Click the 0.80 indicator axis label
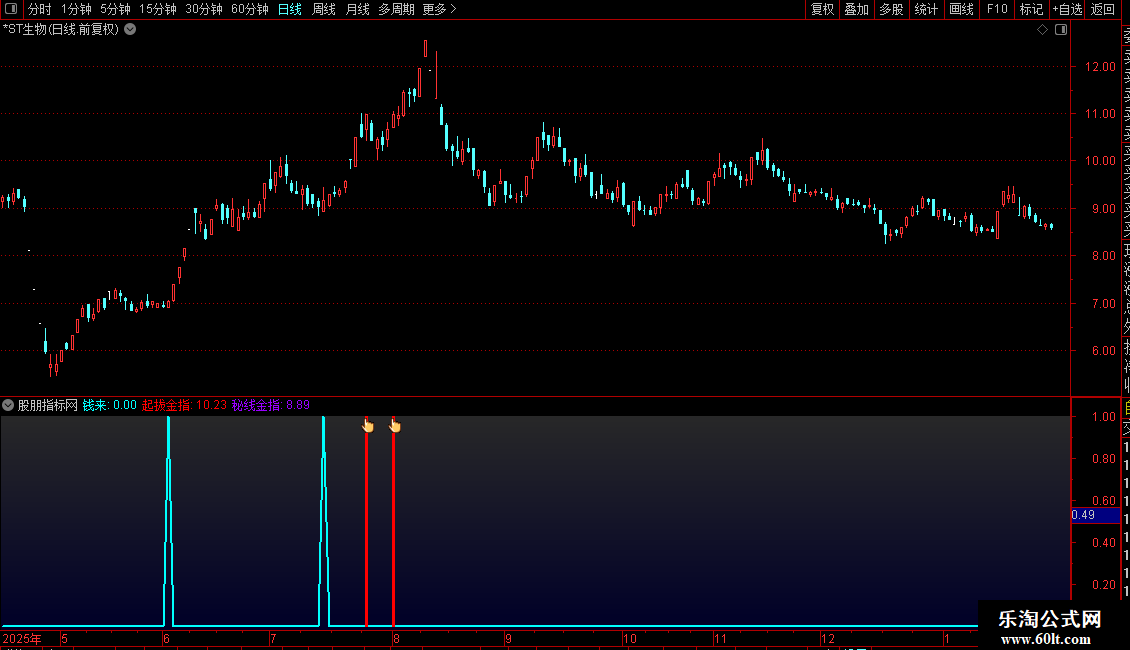1130x650 pixels. click(1103, 459)
